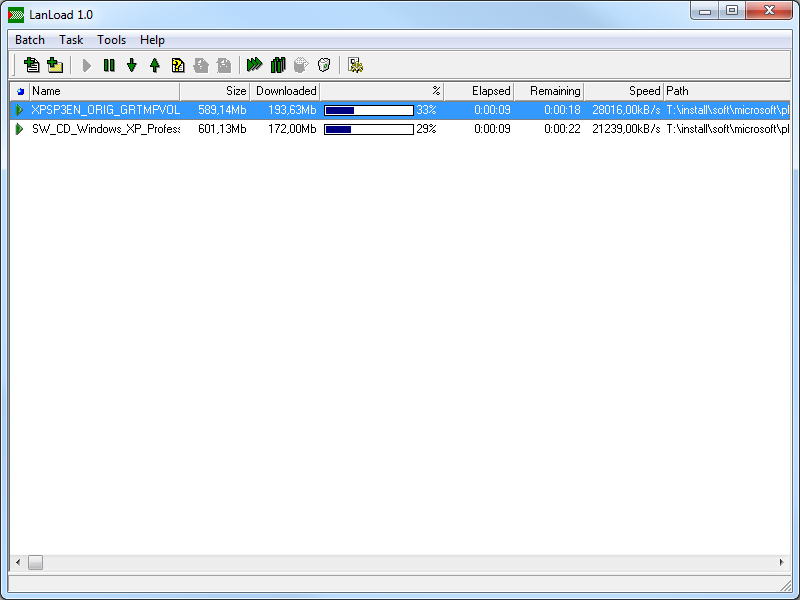
Task: Sort by Name column header
Action: [x=105, y=91]
